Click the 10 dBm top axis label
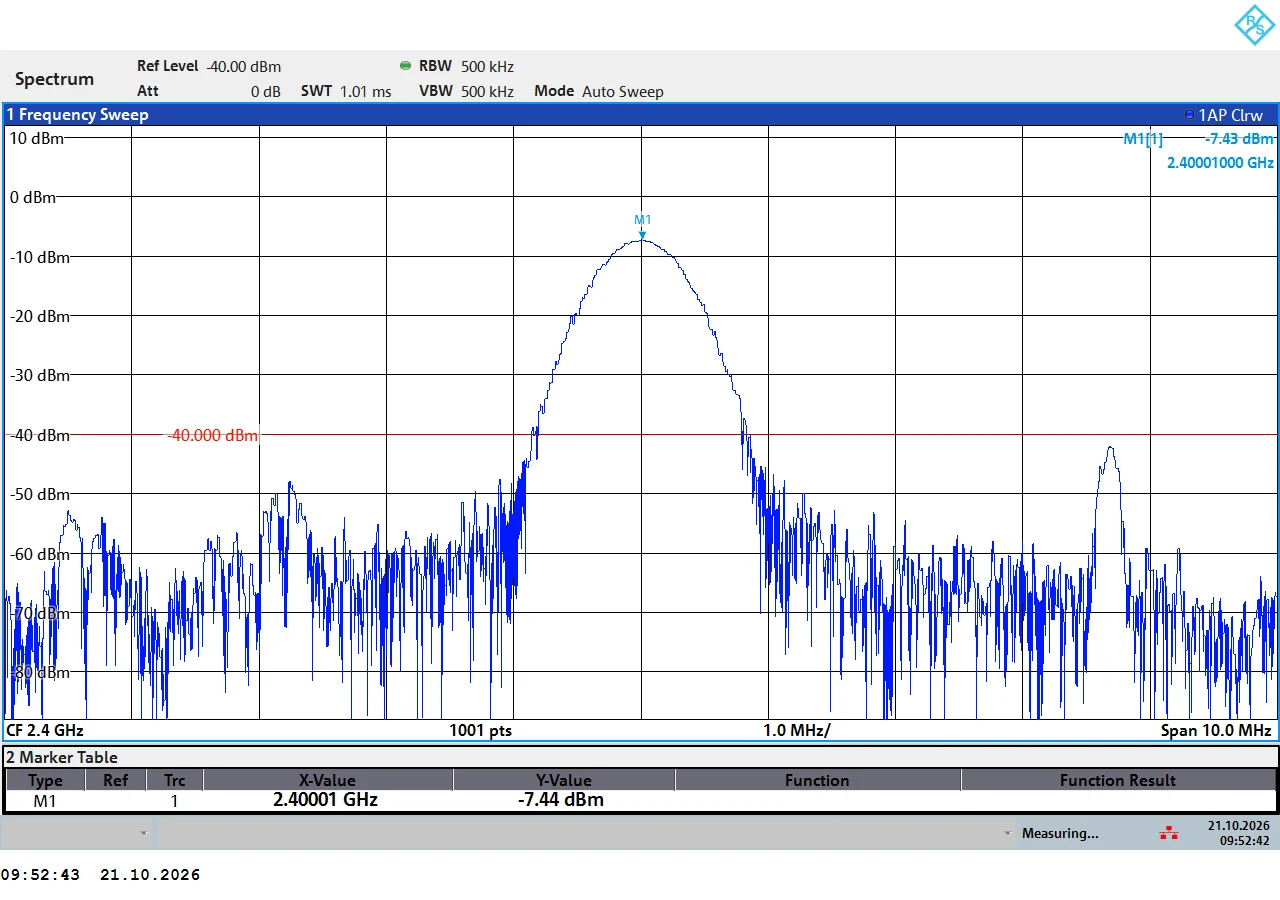This screenshot has width=1280, height=900. pyautogui.click(x=37, y=138)
